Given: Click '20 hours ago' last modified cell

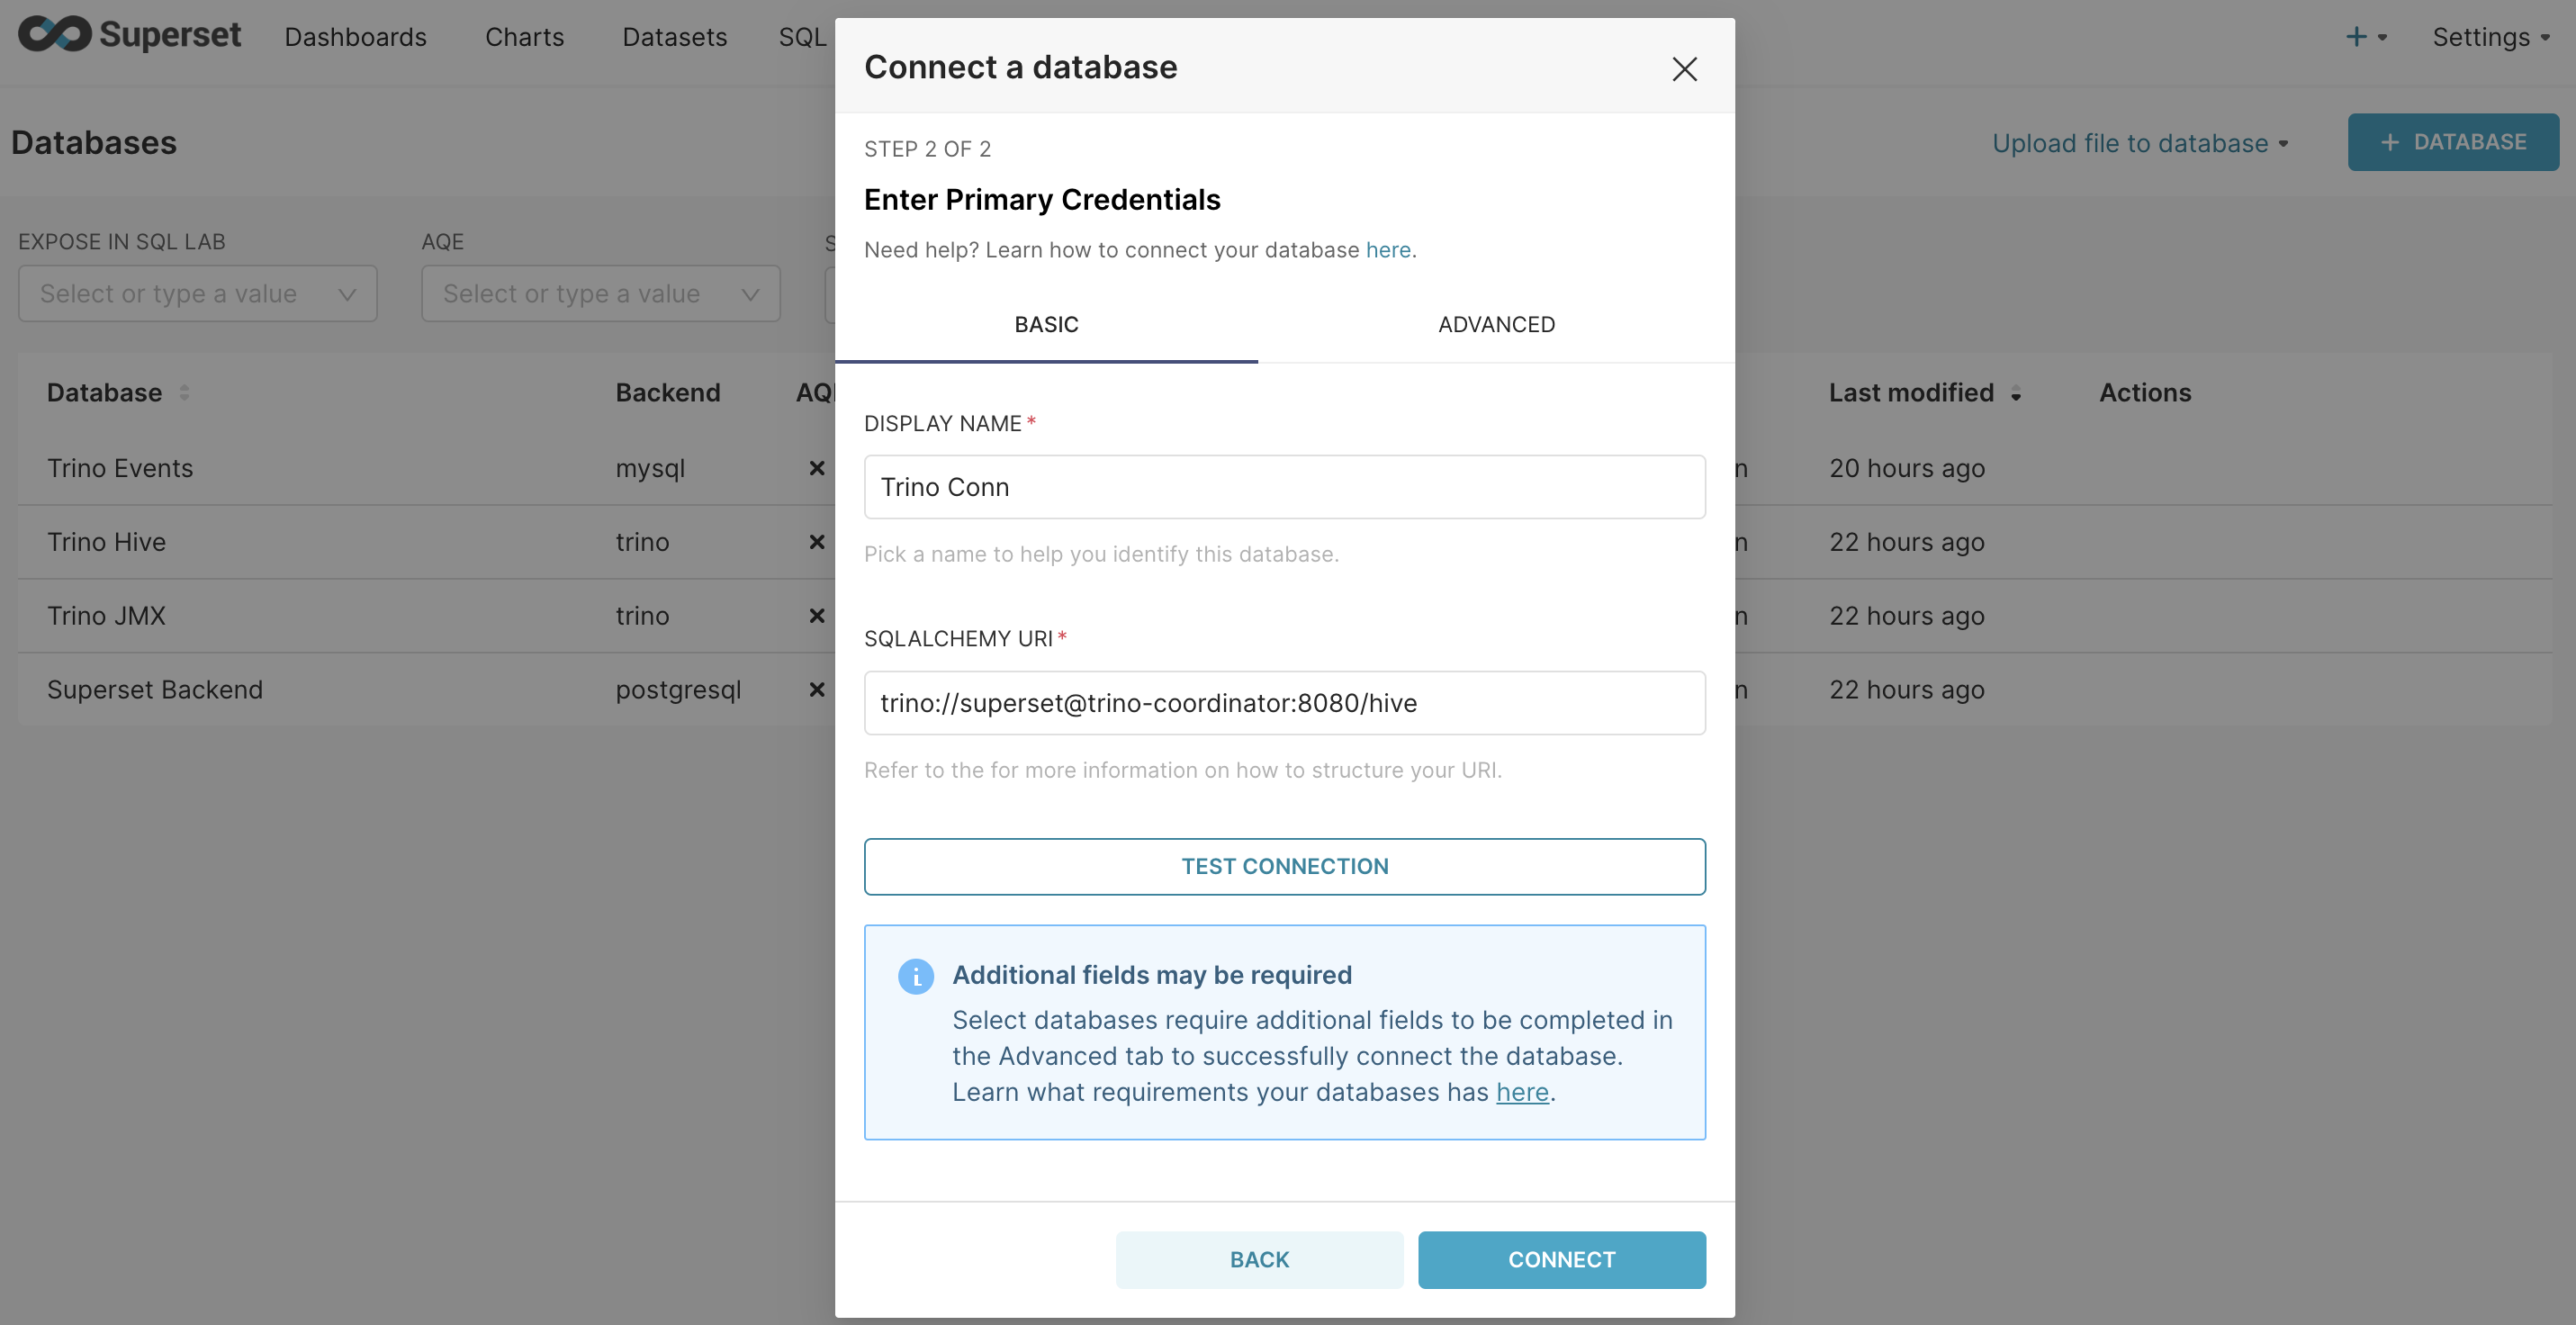Looking at the screenshot, I should pyautogui.click(x=1906, y=468).
